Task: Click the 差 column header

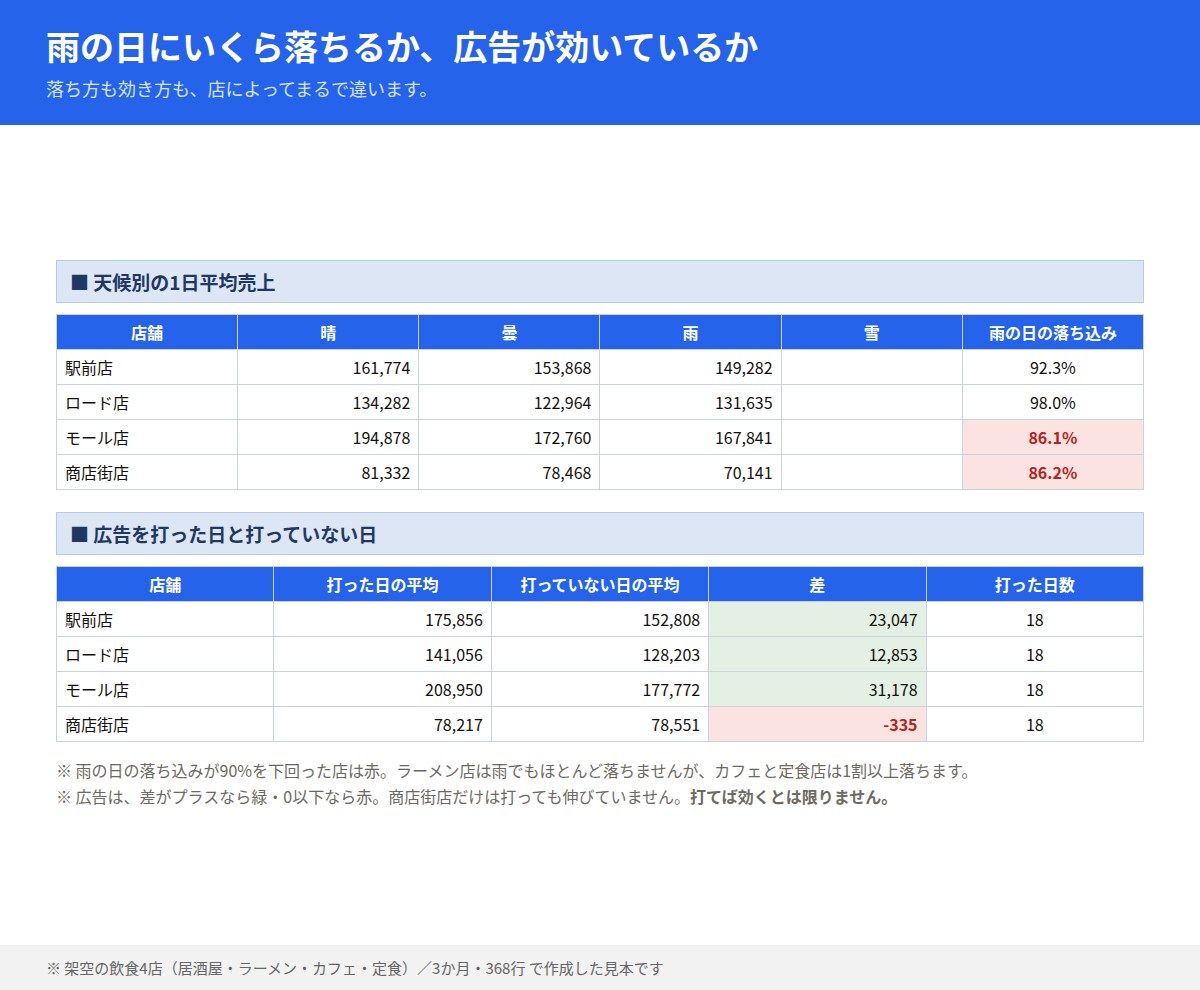Action: pyautogui.click(x=817, y=585)
